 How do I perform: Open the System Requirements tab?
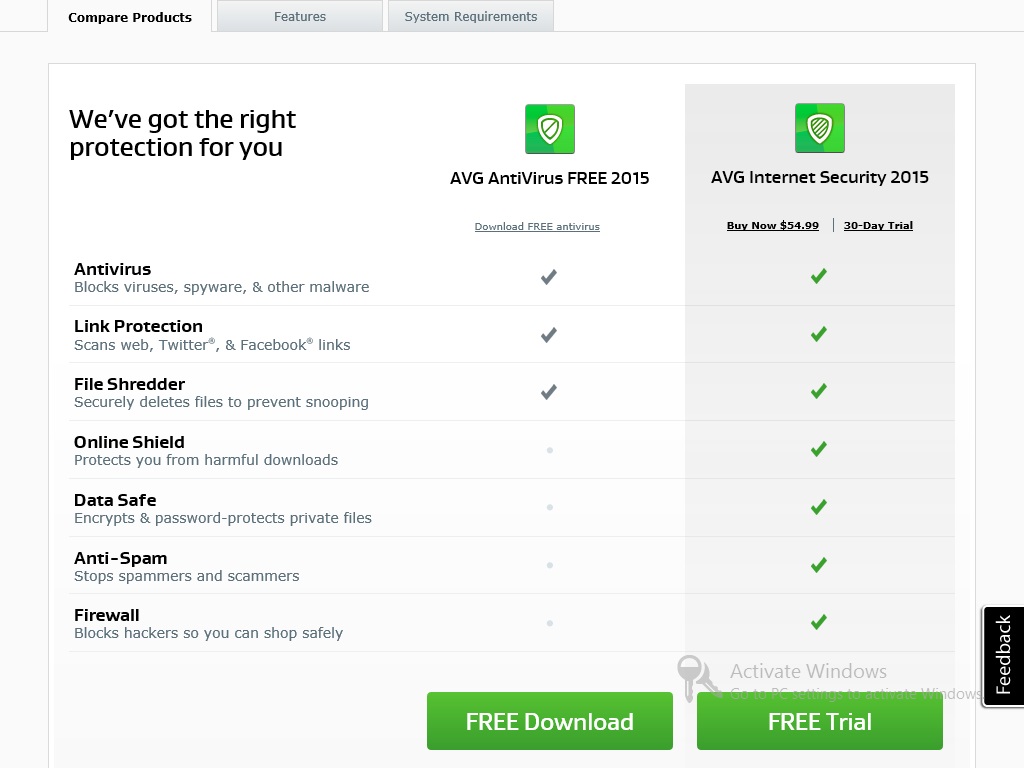tap(470, 16)
